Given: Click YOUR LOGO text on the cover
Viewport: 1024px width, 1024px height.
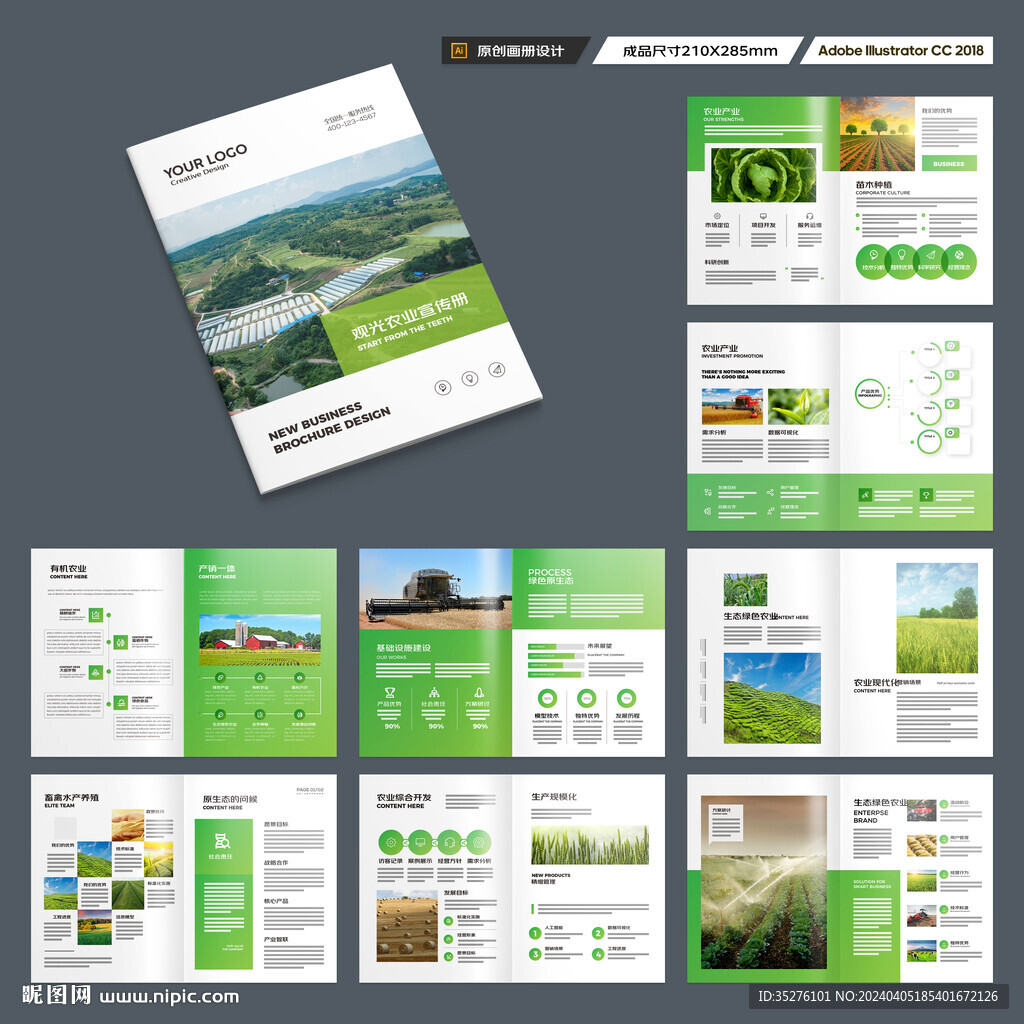Looking at the screenshot, I should click(204, 160).
